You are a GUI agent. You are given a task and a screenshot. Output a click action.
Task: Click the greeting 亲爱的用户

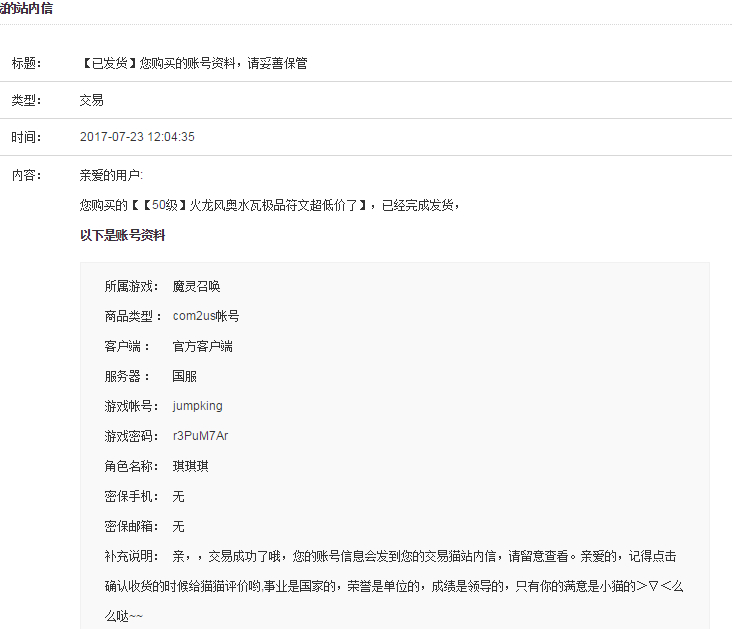click(111, 175)
